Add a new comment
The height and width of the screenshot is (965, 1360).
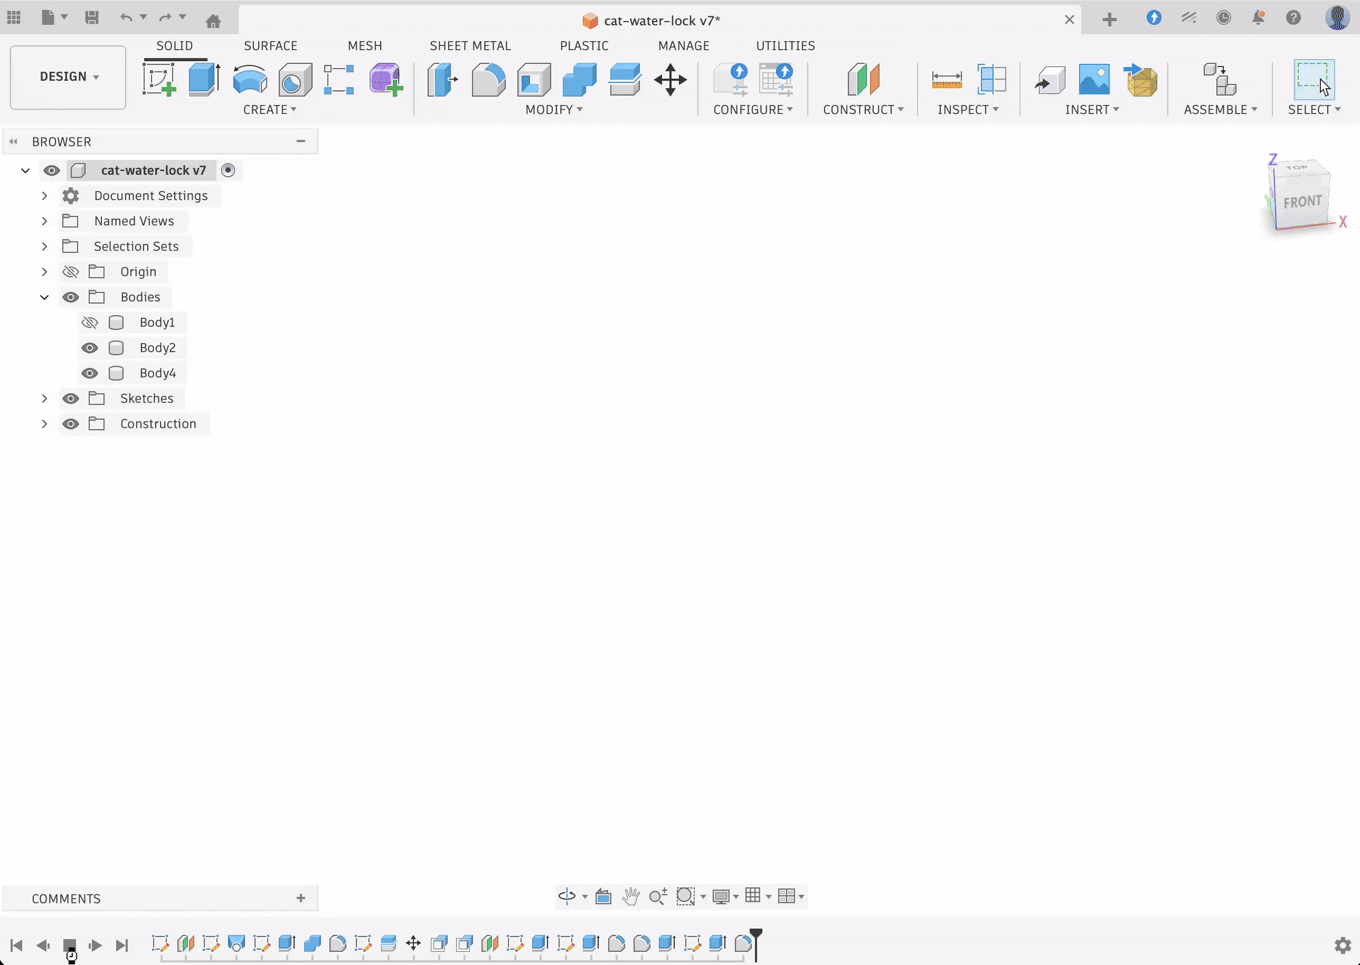301,898
